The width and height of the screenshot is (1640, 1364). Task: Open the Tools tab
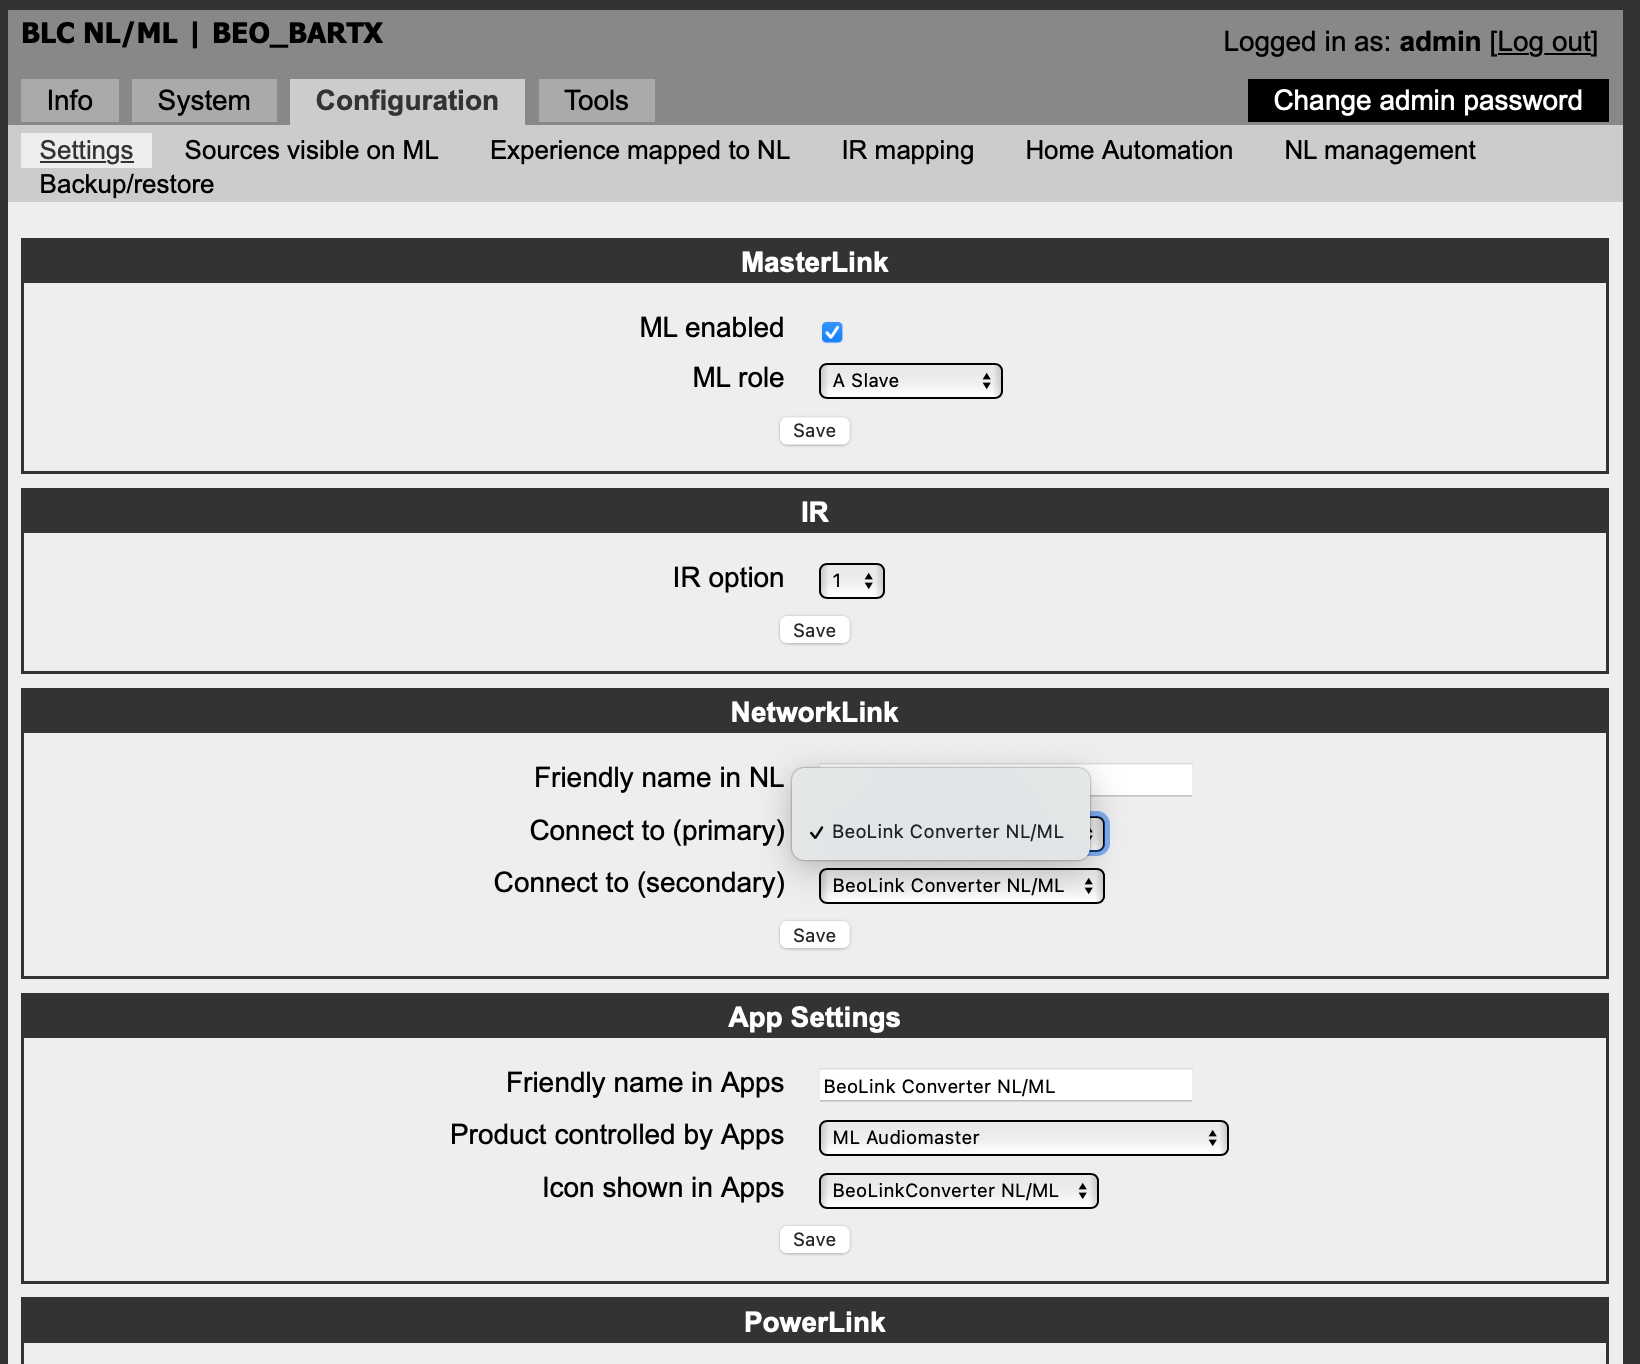pos(596,101)
